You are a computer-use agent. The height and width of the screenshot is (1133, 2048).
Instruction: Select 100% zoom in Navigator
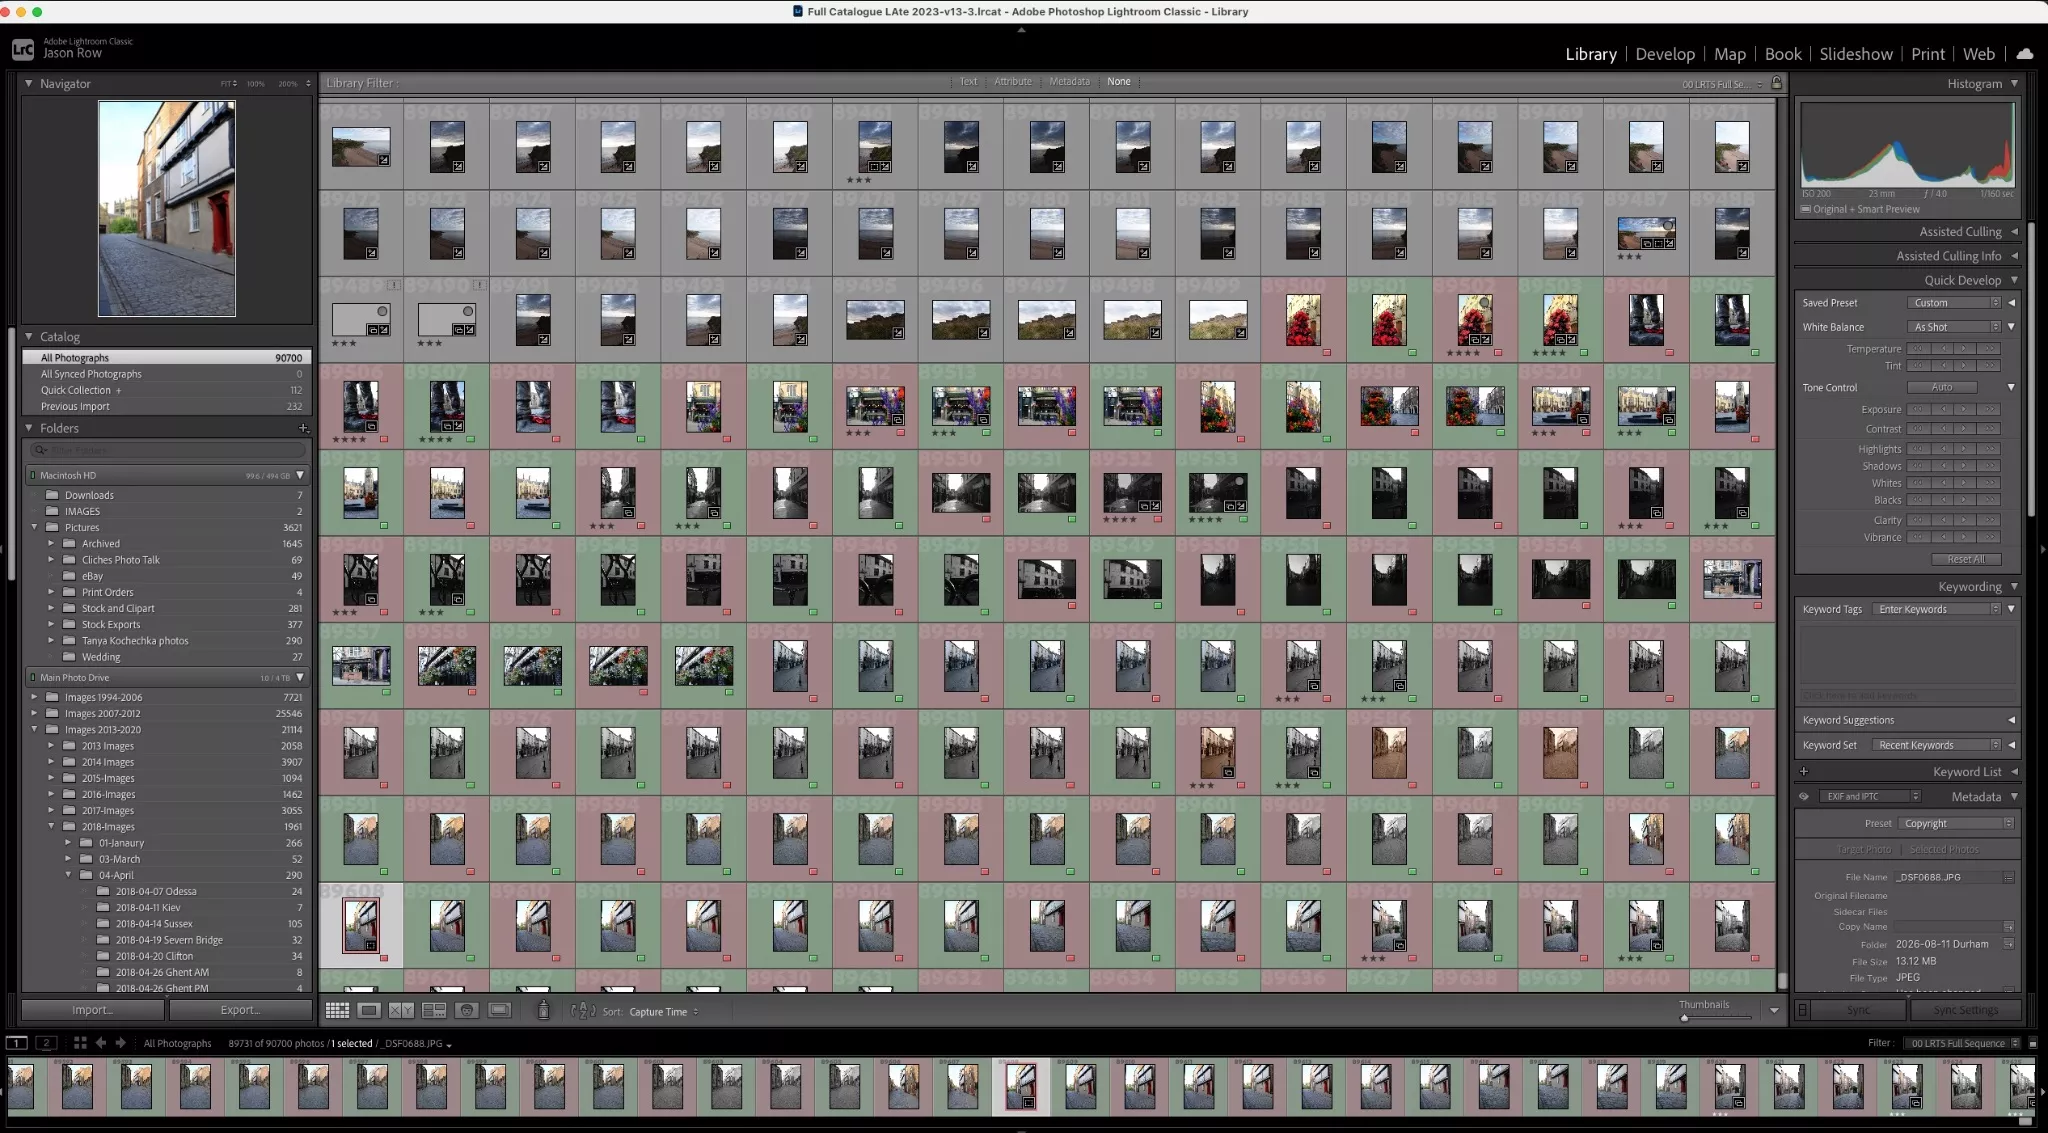(256, 84)
